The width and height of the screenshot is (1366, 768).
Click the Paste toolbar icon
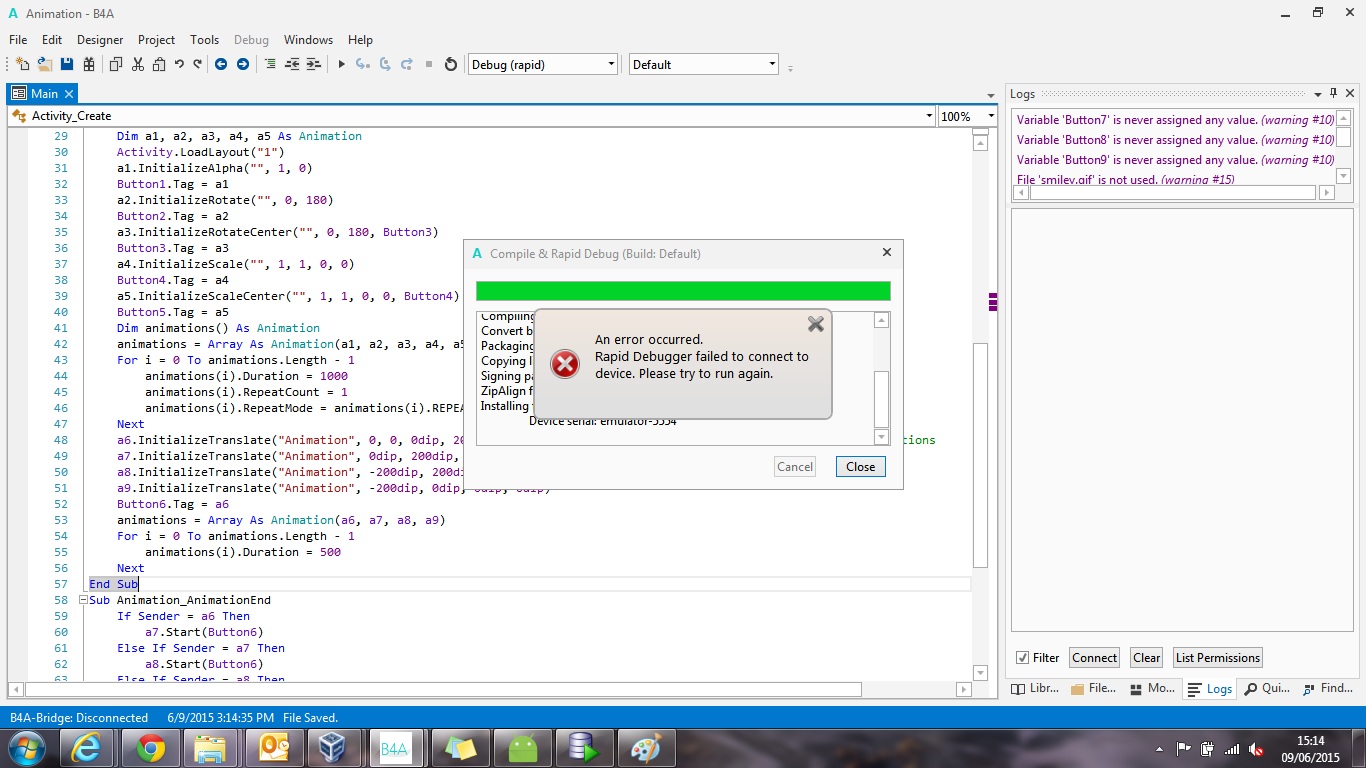[159, 64]
